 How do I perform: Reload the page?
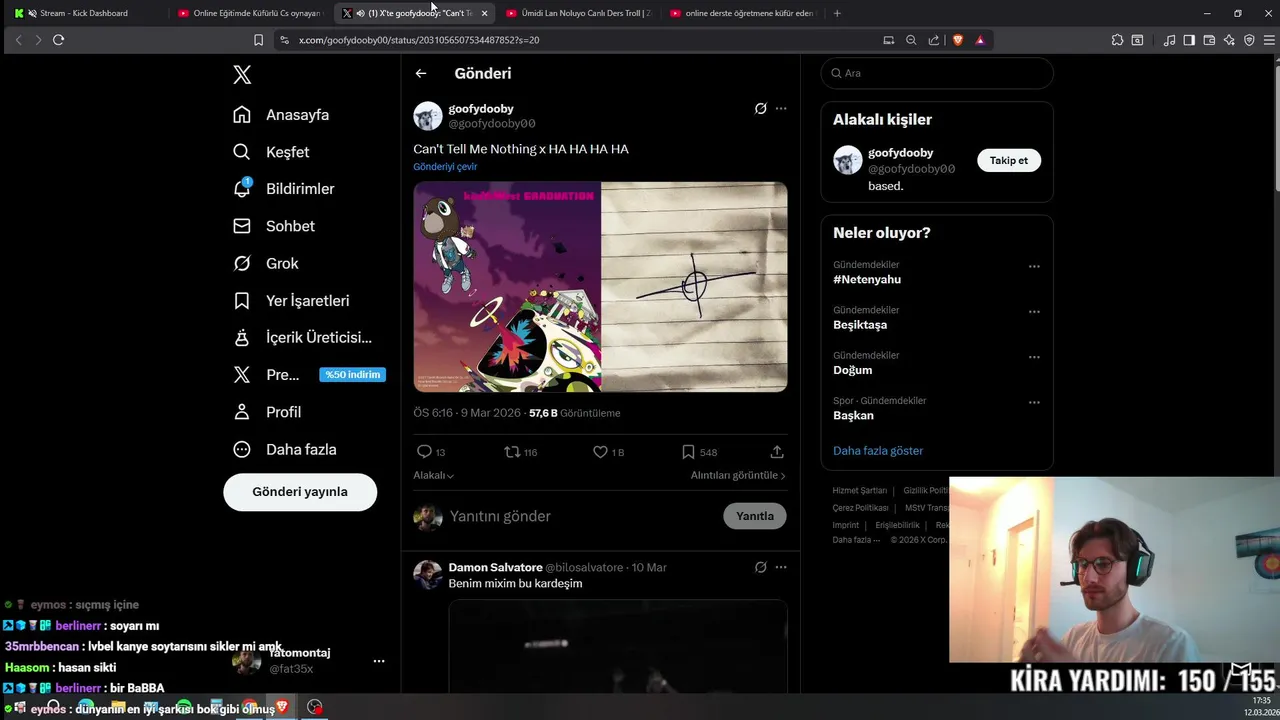tap(58, 40)
